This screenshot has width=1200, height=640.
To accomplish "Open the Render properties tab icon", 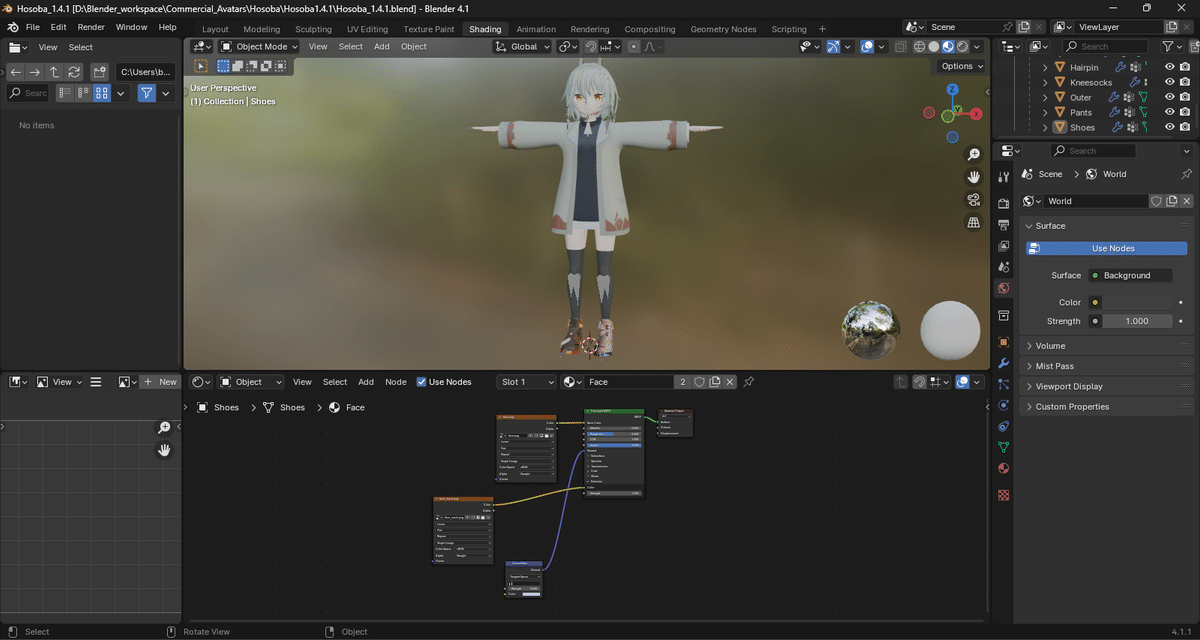I will click(x=1004, y=203).
